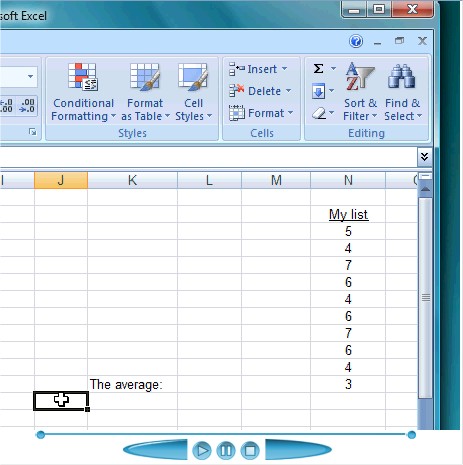
Task: Open Number group dialog launcher
Action: pyautogui.click(x=33, y=132)
